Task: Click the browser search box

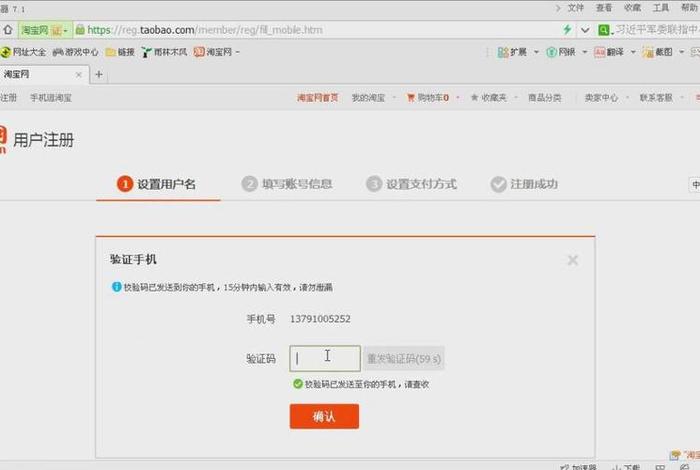Action: tap(656, 30)
